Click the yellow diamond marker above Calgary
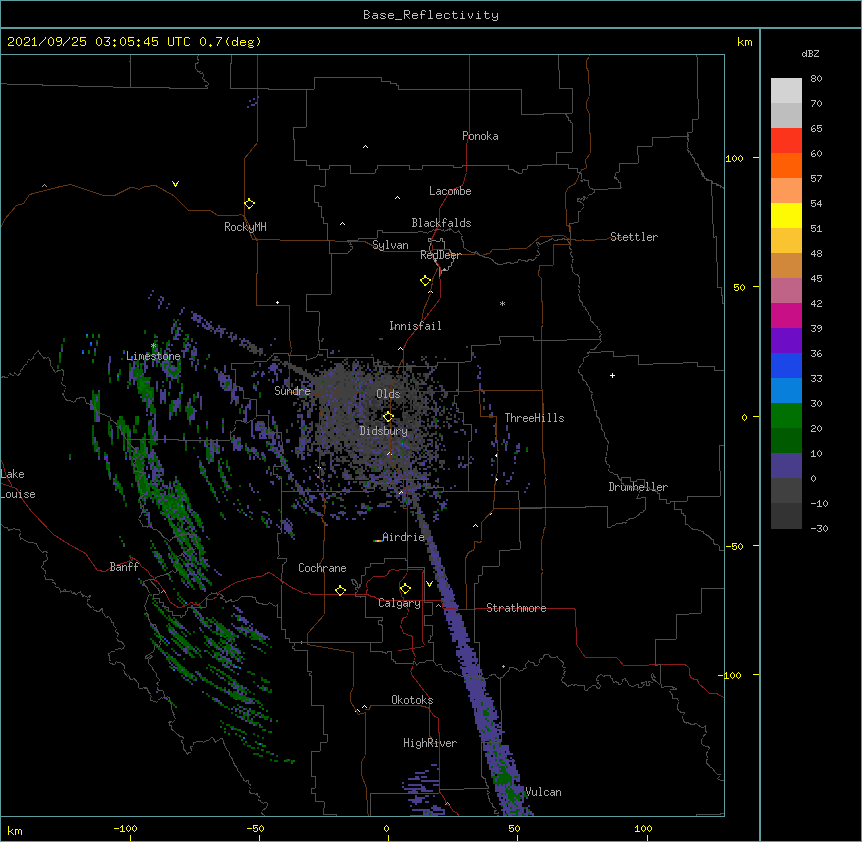Viewport: 862px width, 842px height. (x=405, y=589)
